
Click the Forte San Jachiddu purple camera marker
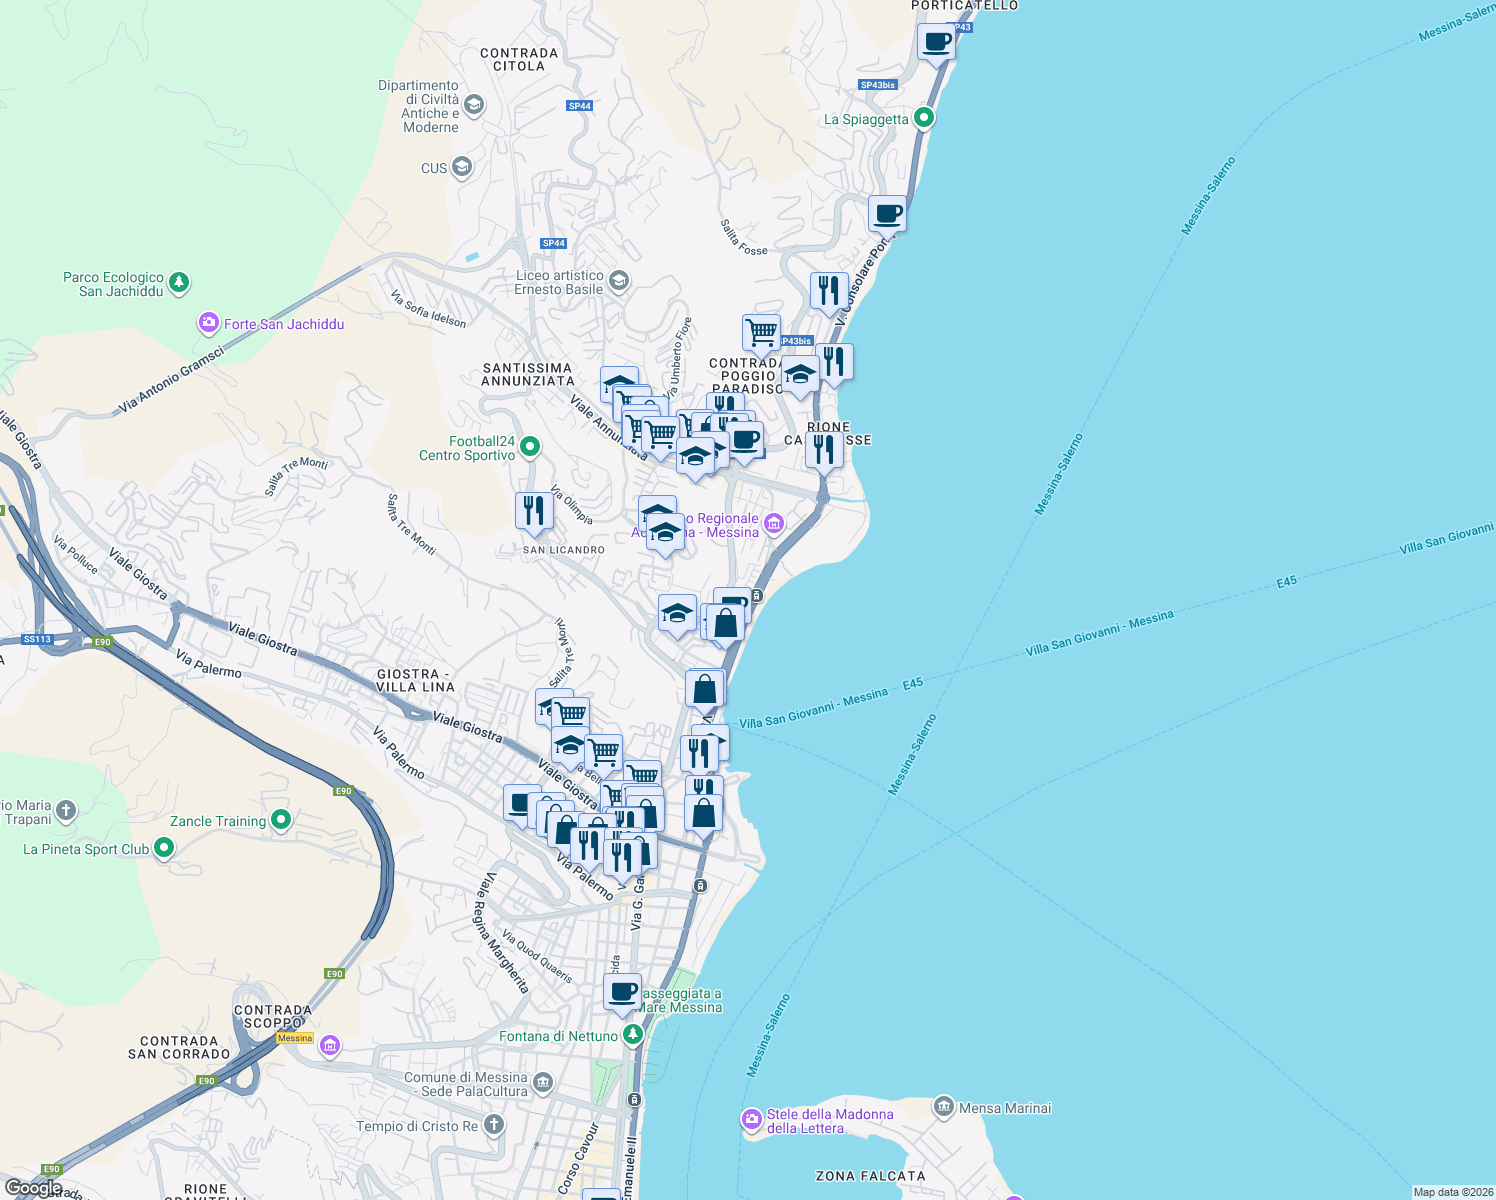tap(208, 322)
